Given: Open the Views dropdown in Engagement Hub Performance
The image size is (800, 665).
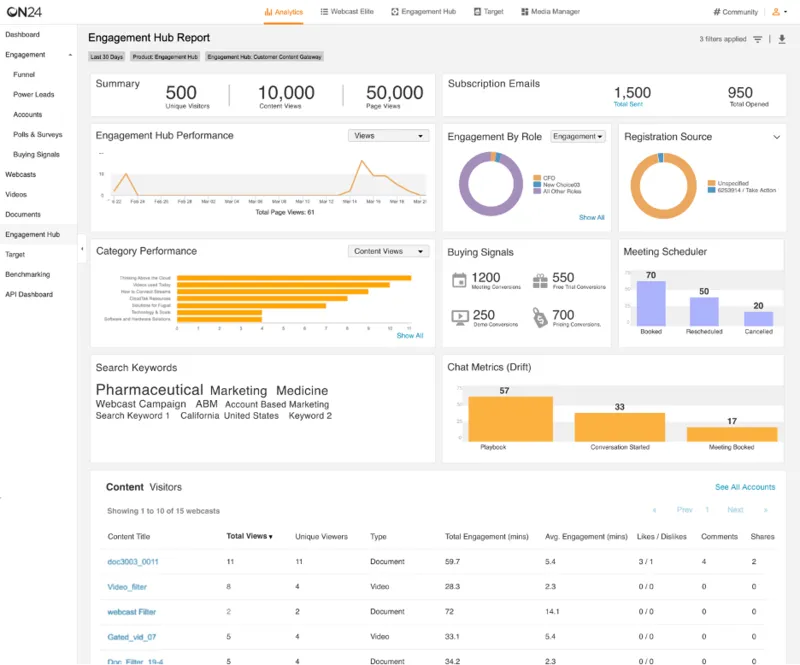Looking at the screenshot, I should (388, 136).
